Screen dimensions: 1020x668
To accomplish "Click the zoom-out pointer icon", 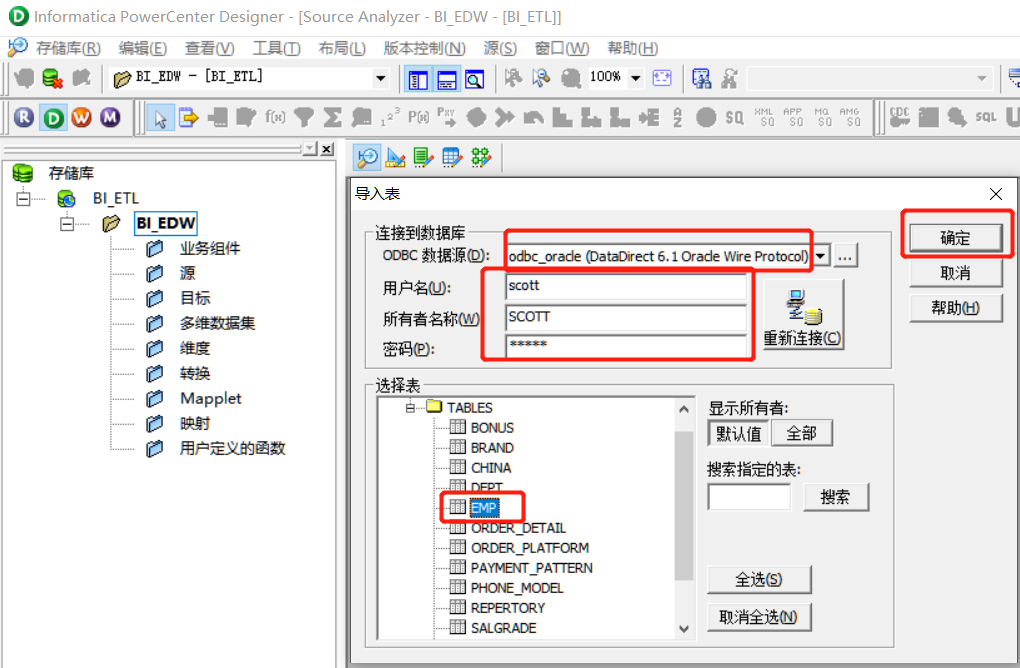I will pyautogui.click(x=541, y=79).
